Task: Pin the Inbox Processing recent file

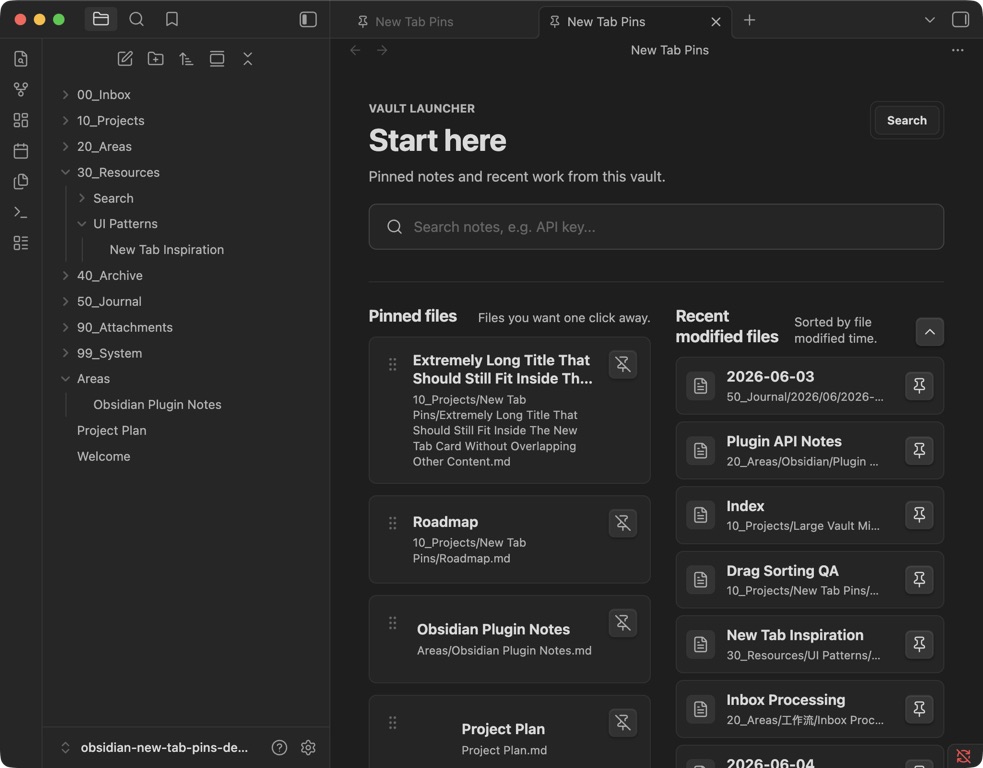Action: [919, 709]
